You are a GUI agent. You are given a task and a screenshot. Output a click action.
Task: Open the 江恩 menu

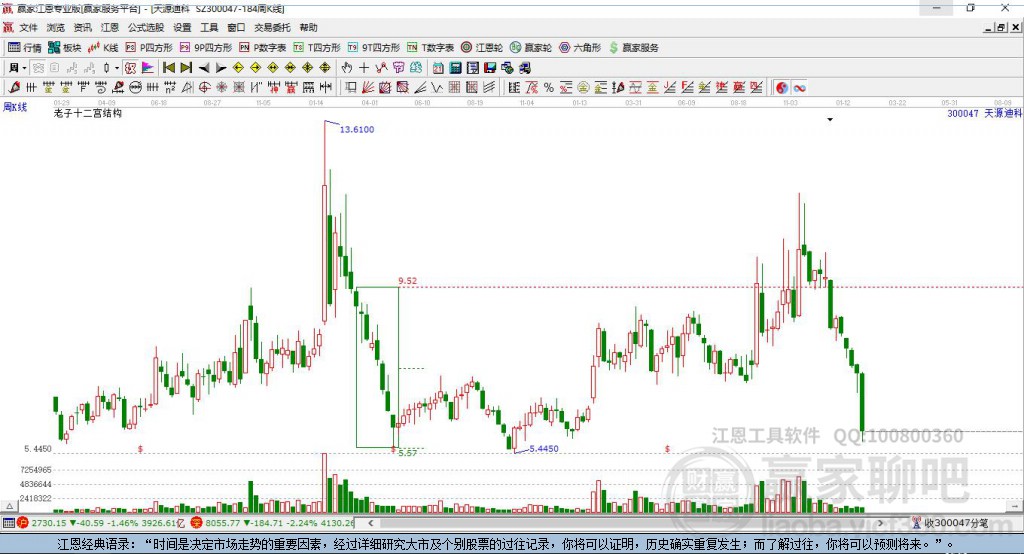110,27
